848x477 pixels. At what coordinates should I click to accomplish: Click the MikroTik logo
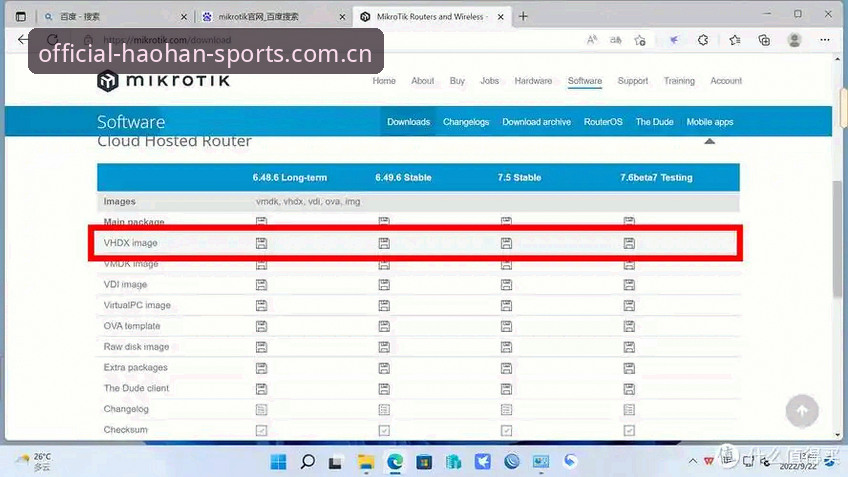tap(163, 81)
